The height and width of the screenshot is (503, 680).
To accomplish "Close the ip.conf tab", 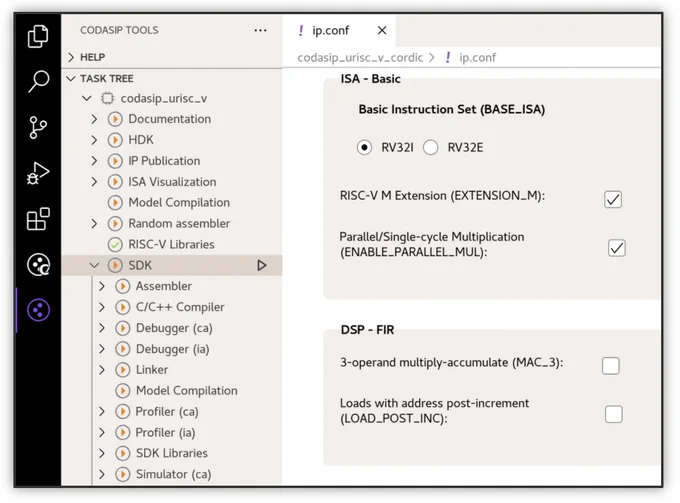I will [x=382, y=30].
